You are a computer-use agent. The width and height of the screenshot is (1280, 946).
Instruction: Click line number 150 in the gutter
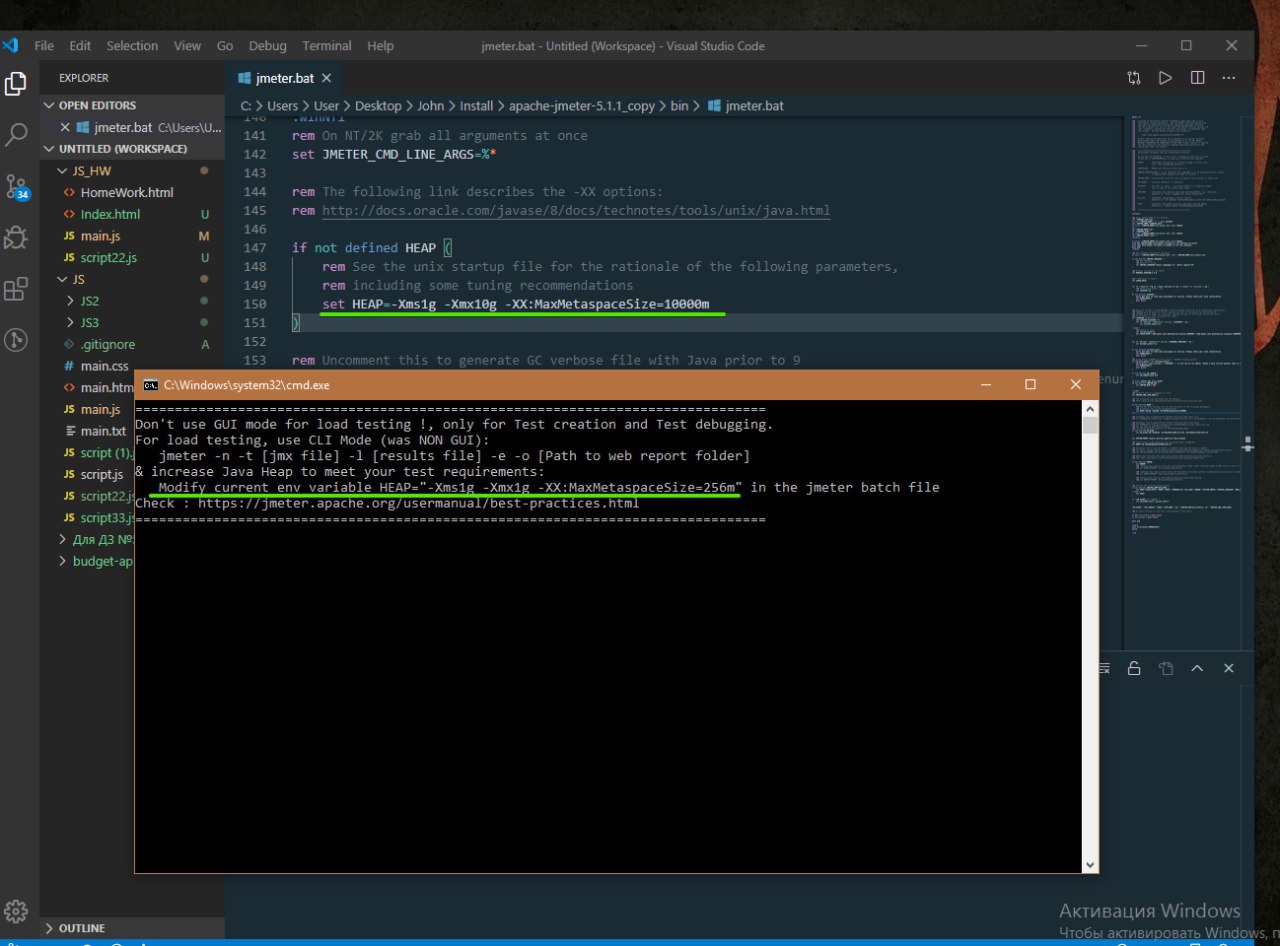[255, 304]
